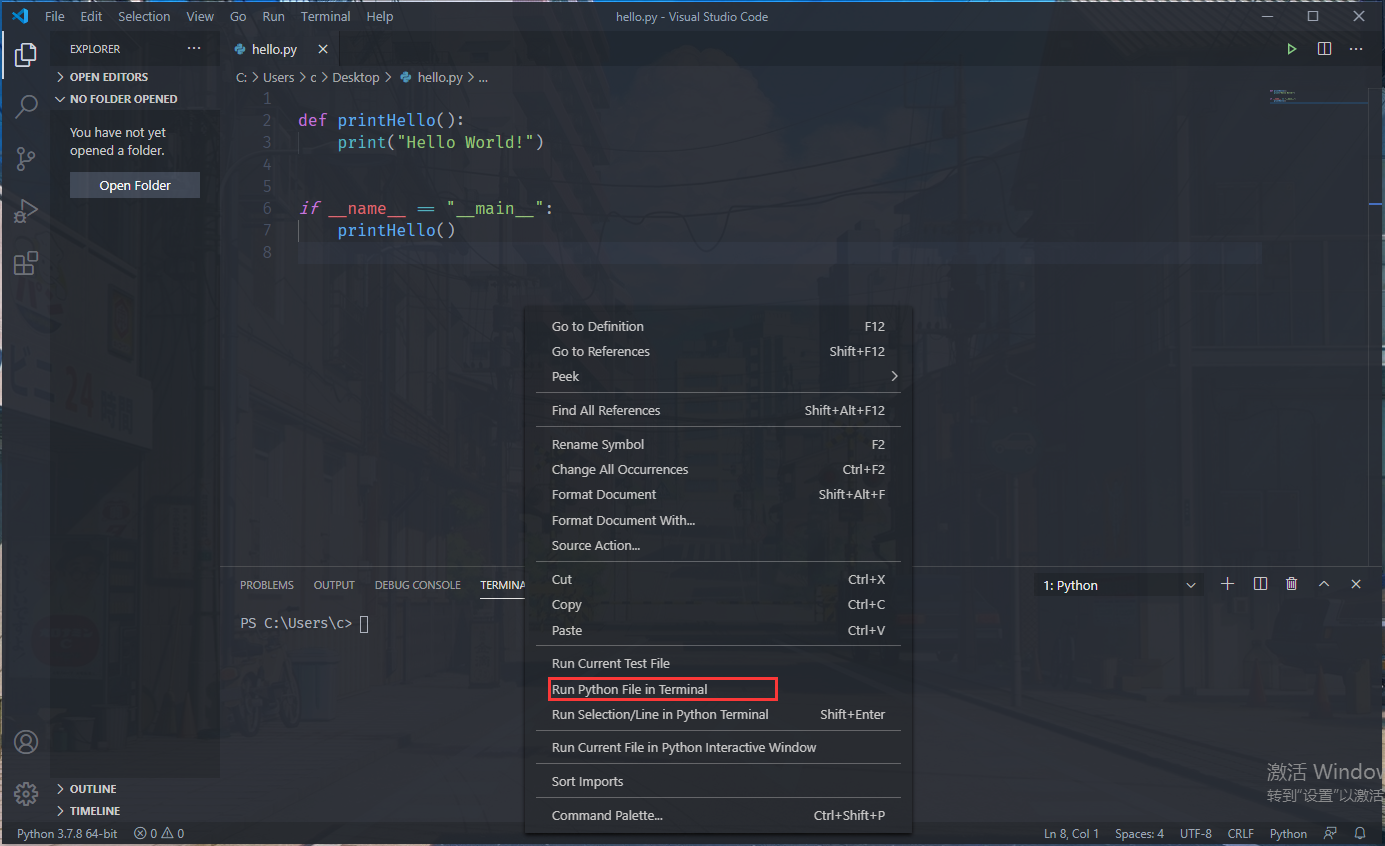Click "Spaces: 4" in the status bar
Screen dimensions: 1385x846
tap(1139, 832)
